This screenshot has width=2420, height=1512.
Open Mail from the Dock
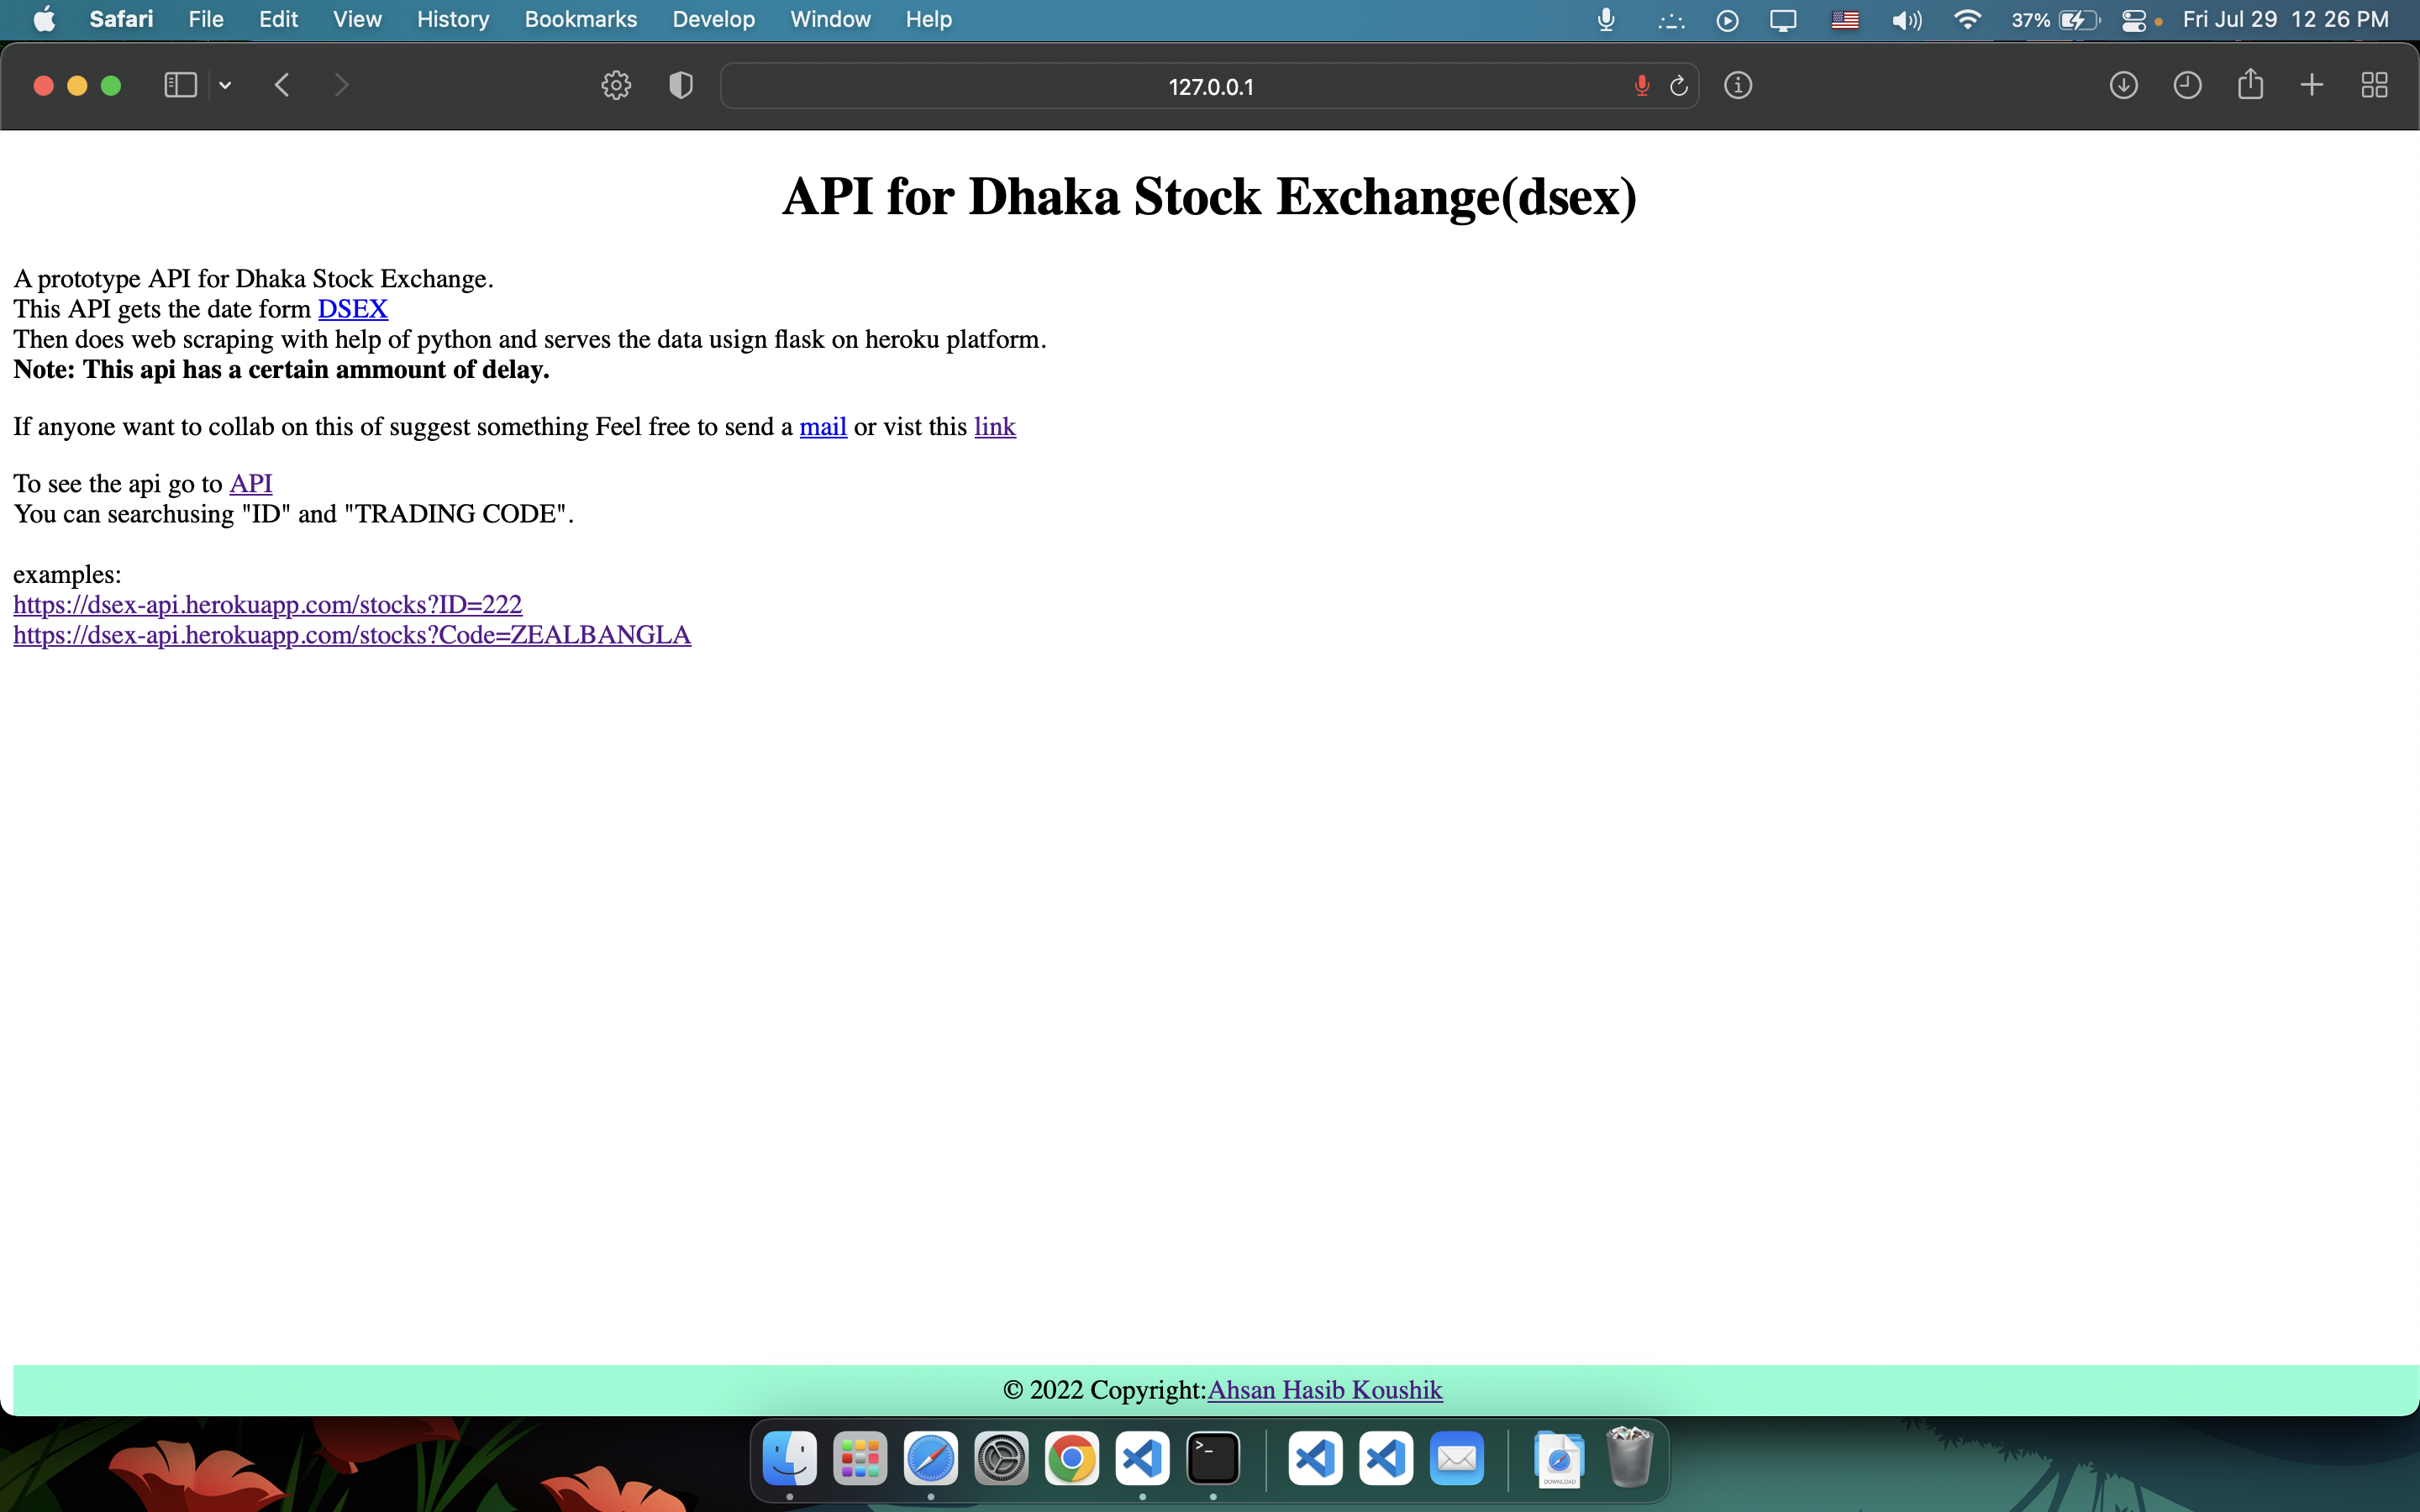pos(1457,1459)
